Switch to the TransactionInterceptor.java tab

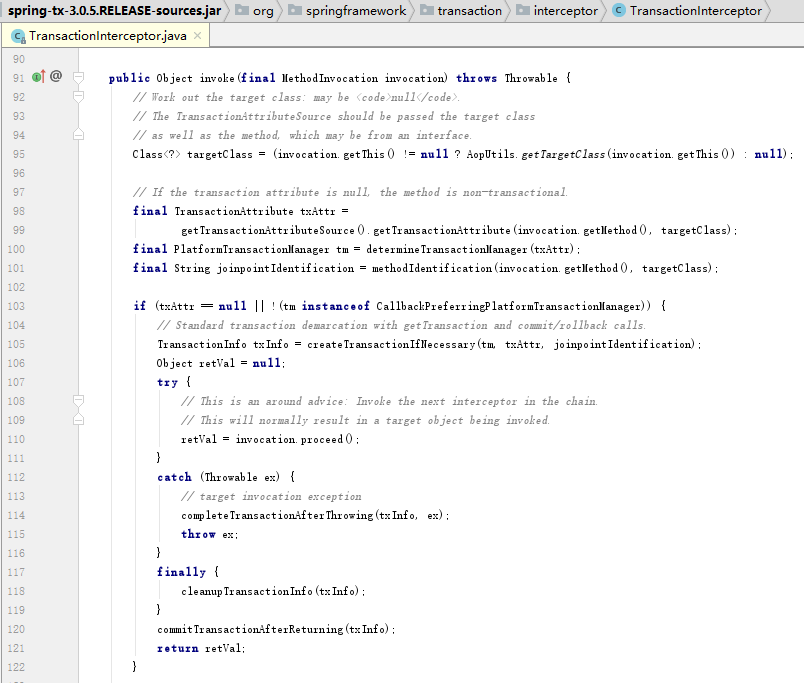pos(108,36)
